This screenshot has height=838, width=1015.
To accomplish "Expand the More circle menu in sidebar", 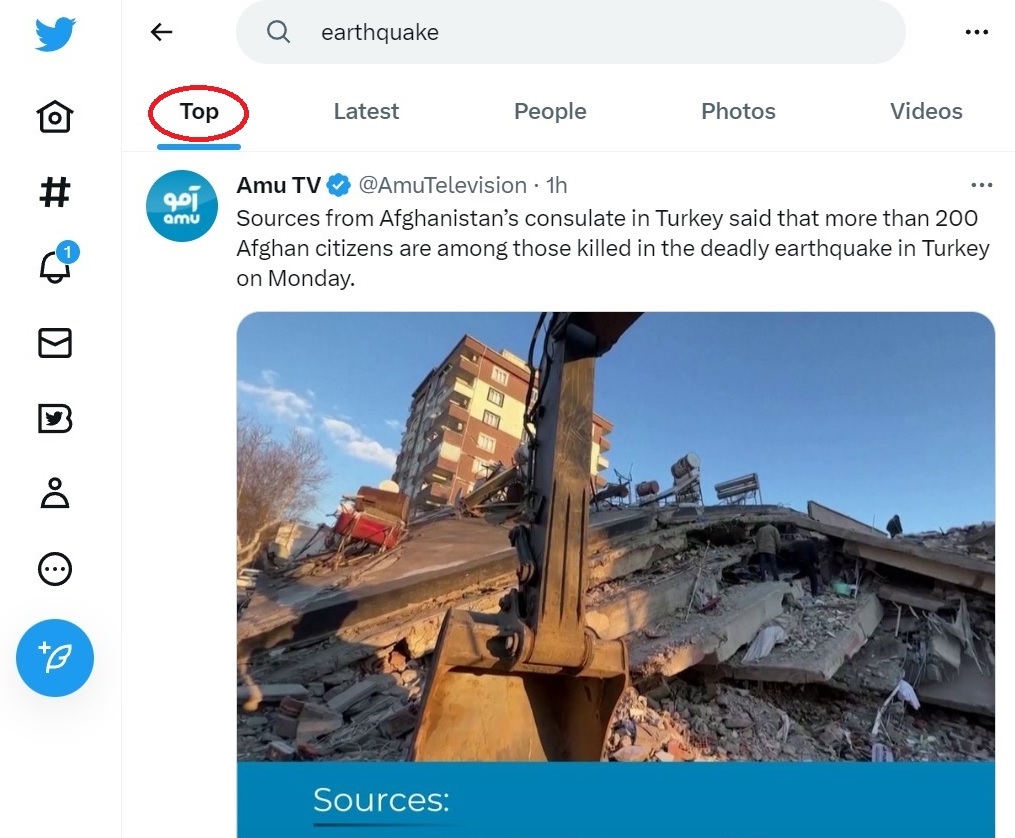I will pyautogui.click(x=55, y=569).
